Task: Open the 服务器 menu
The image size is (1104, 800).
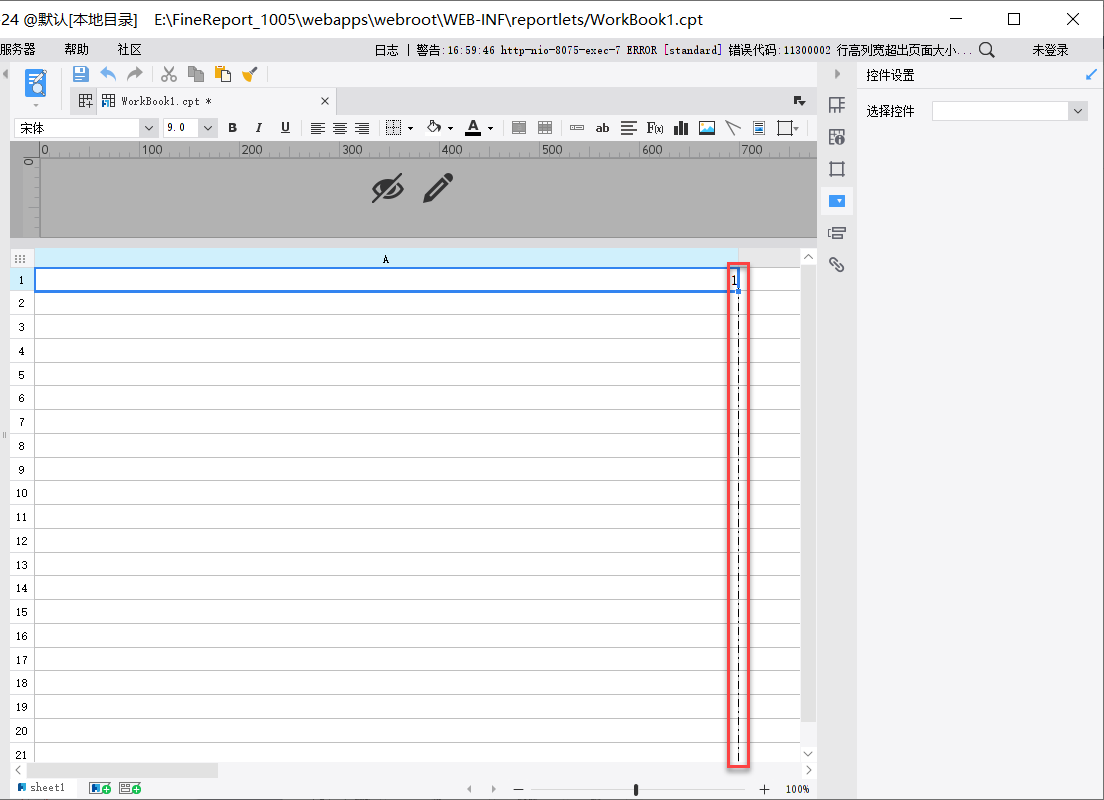Action: tap(18, 49)
